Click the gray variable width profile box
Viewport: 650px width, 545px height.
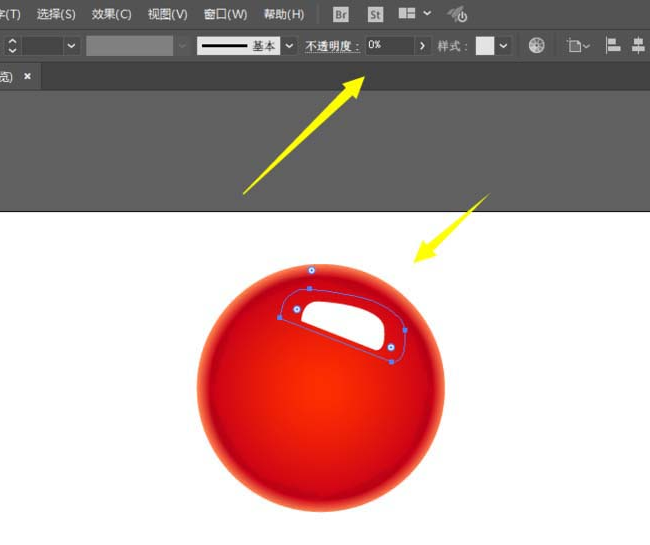(129, 46)
